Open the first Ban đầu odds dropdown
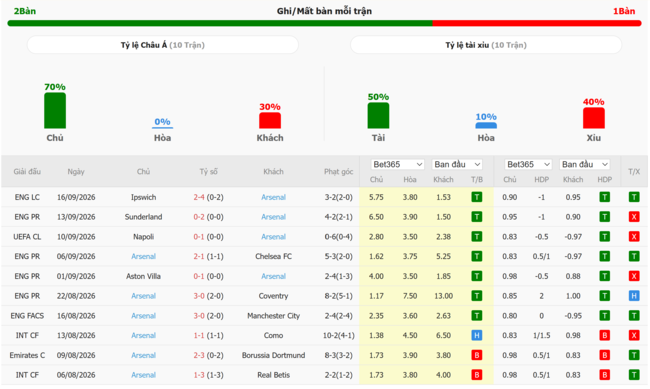 coord(457,165)
